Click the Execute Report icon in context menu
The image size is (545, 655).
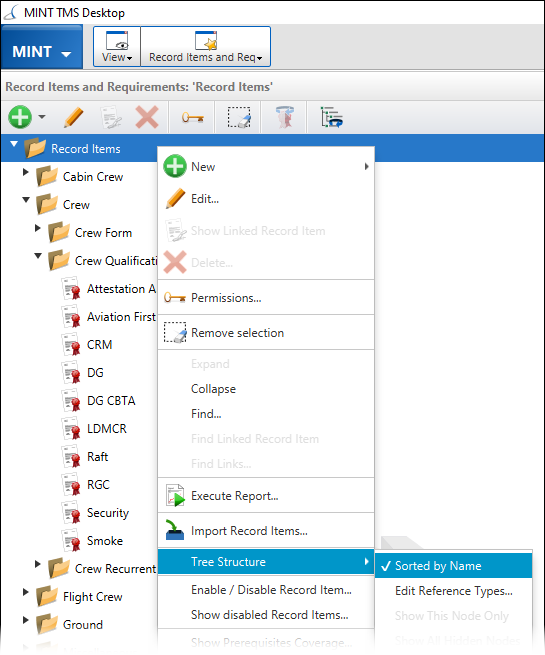coord(175,495)
